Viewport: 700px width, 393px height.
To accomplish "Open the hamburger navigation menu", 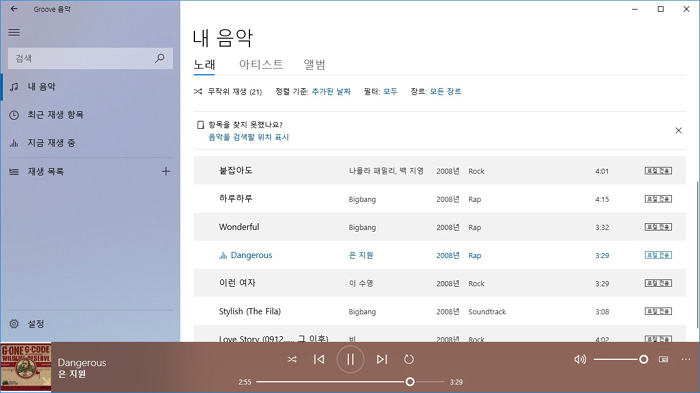I will [x=14, y=32].
